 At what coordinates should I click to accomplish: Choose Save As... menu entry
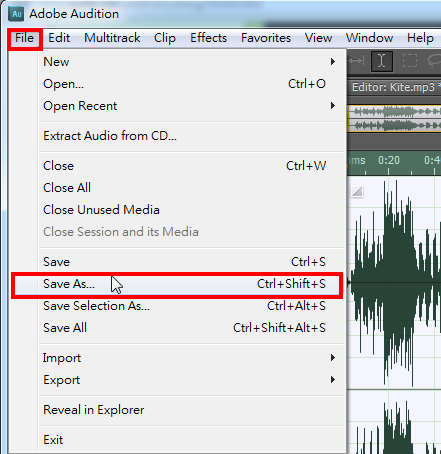177,284
